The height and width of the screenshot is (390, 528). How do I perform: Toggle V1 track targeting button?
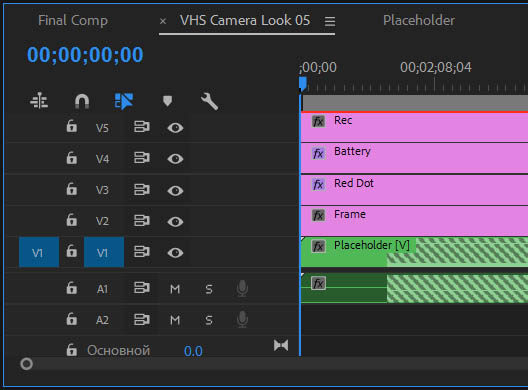coord(104,252)
